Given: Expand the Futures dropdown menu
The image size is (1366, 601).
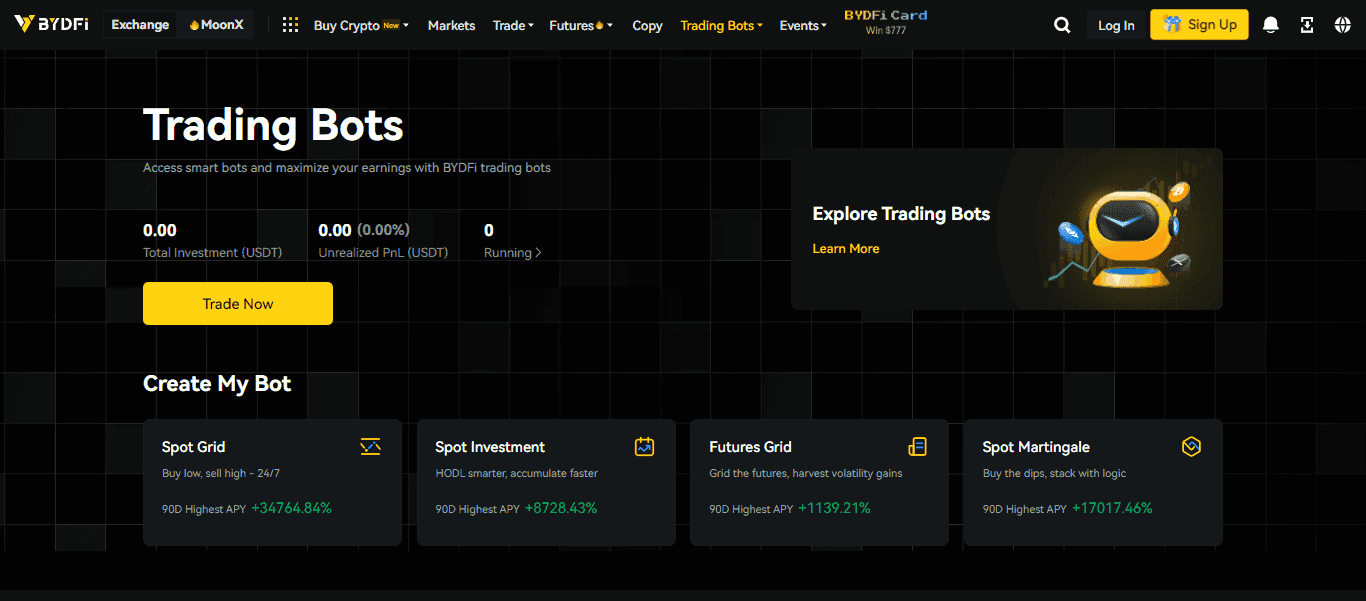Looking at the screenshot, I should click(580, 25).
